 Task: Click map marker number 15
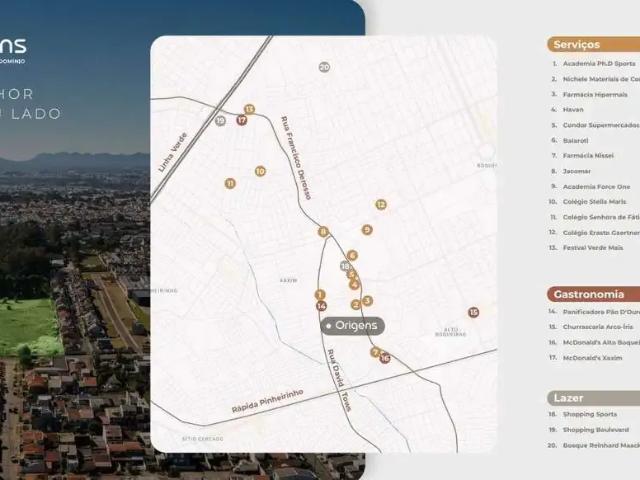473,312
